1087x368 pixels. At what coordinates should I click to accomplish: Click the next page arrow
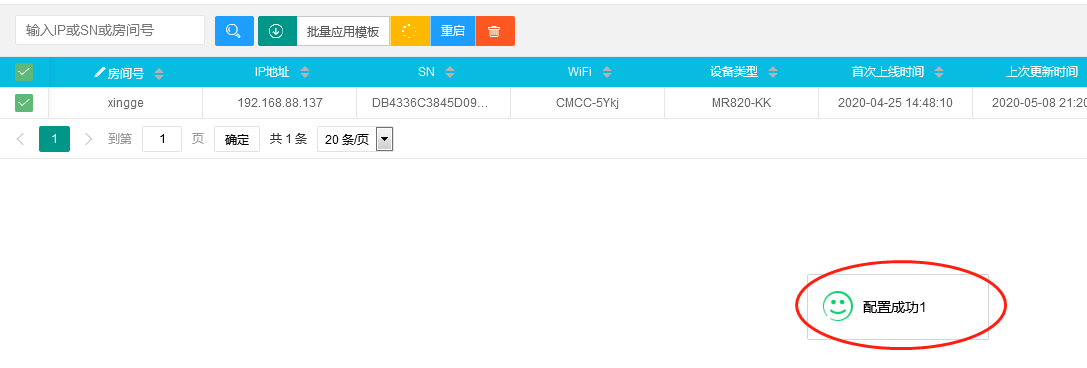pos(88,139)
